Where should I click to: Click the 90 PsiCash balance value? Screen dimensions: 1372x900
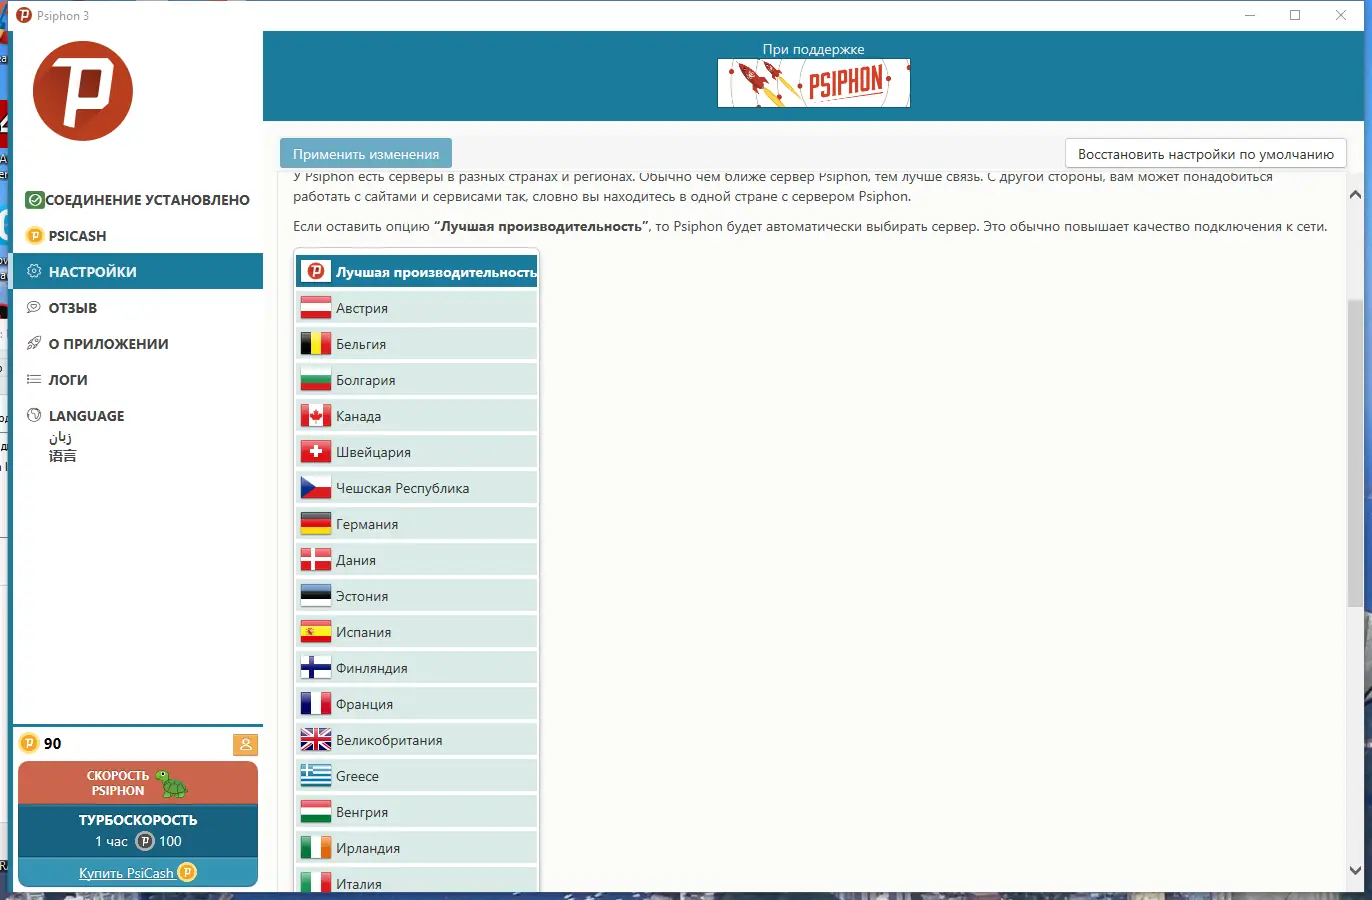point(53,743)
